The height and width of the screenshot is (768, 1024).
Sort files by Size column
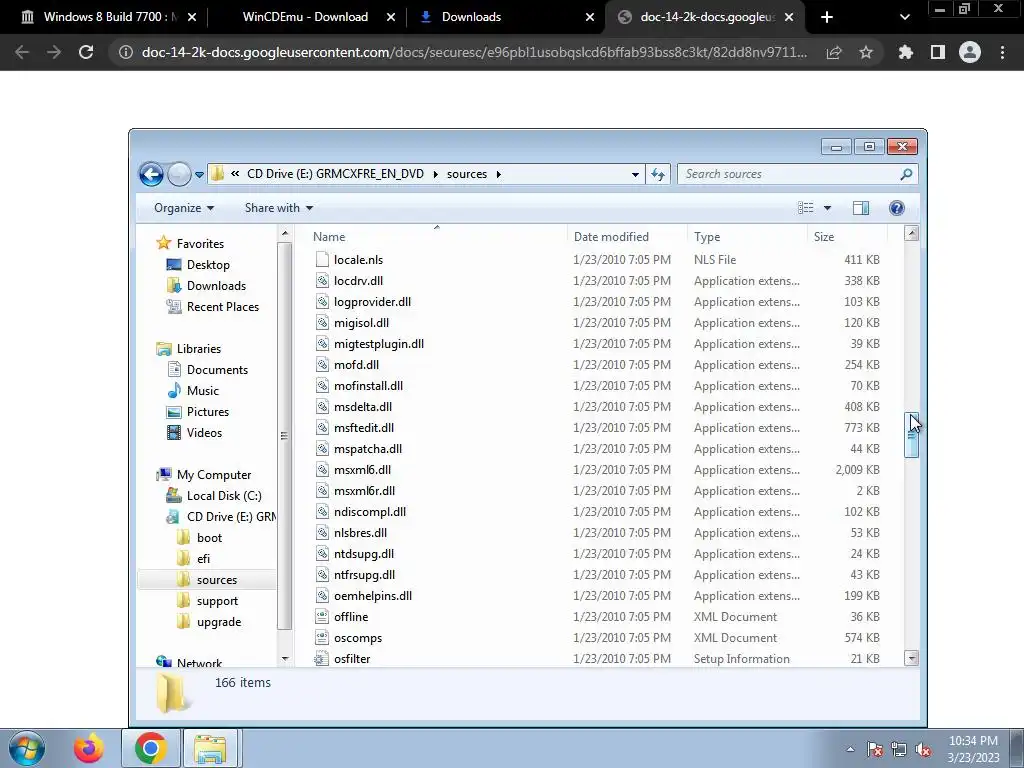coord(847,237)
